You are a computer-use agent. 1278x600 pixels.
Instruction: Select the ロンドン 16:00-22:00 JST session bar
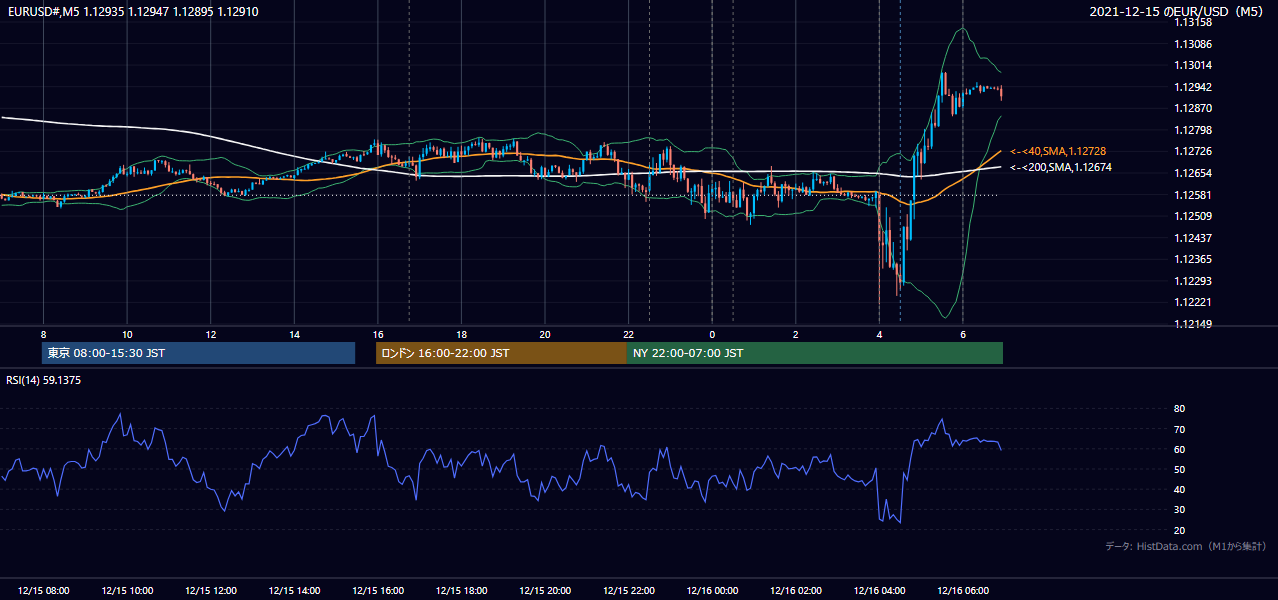501,353
